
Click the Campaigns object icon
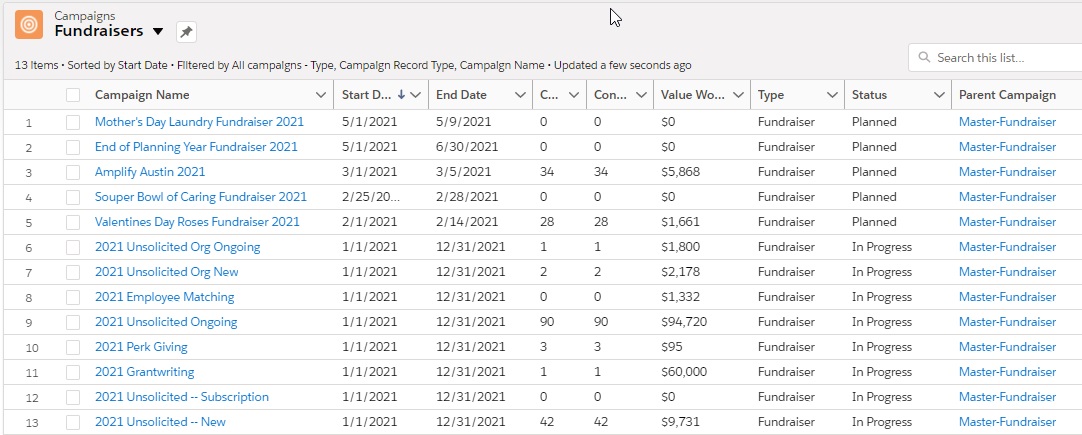(29, 25)
